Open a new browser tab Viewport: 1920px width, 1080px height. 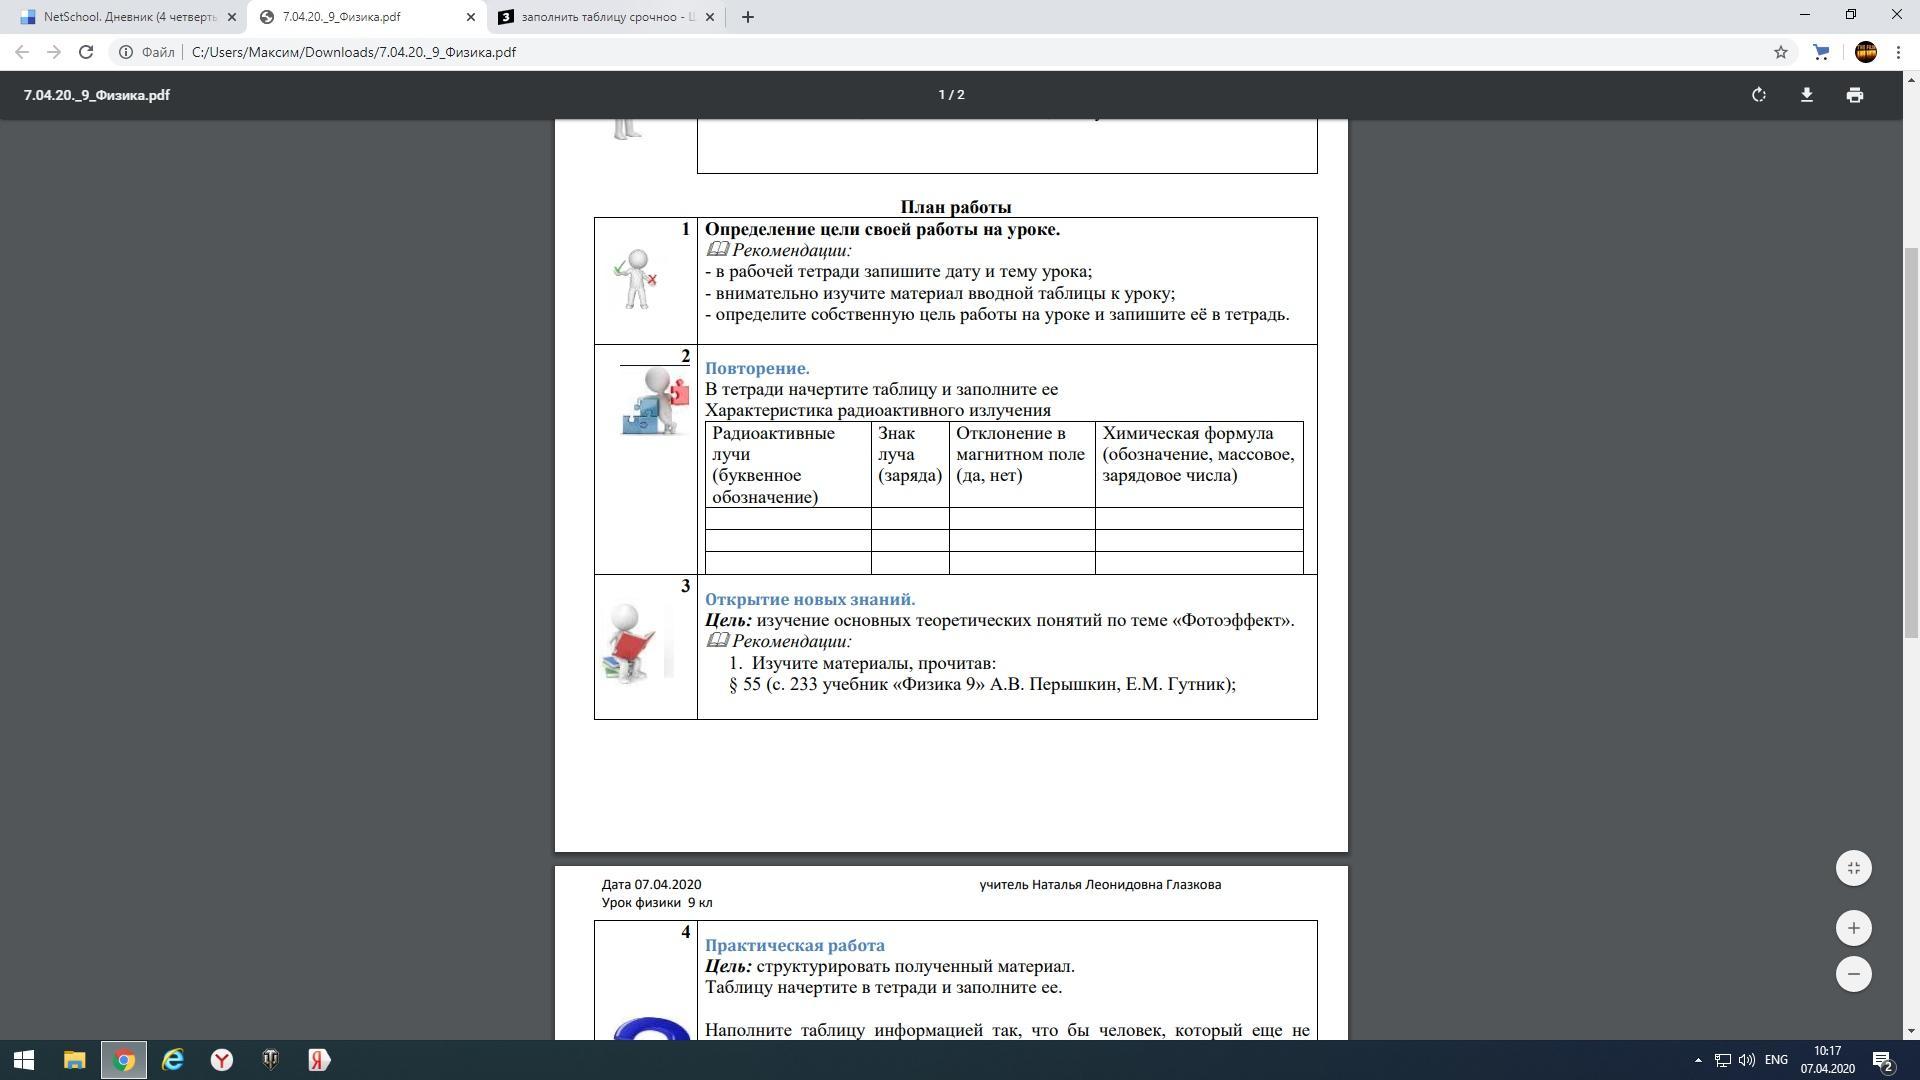pos(747,17)
